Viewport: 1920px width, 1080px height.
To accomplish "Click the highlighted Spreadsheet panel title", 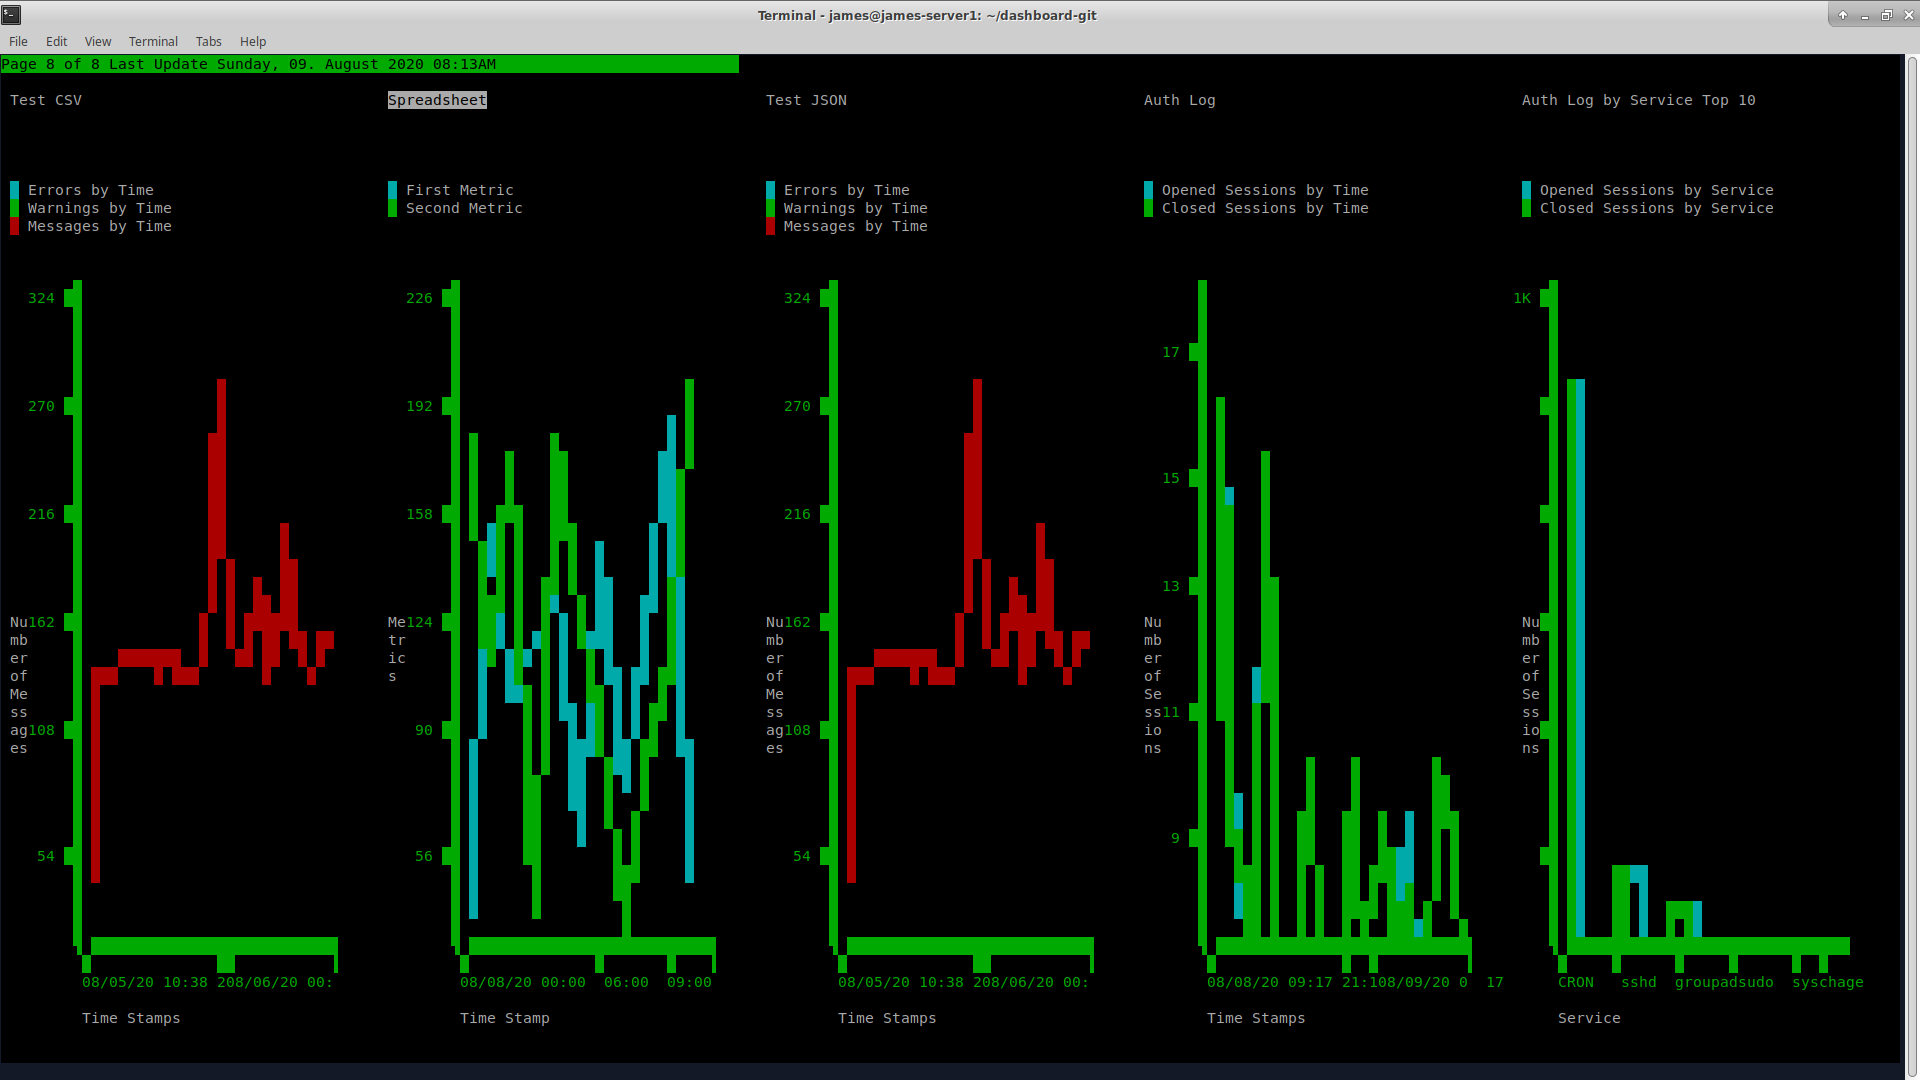I will pyautogui.click(x=437, y=100).
